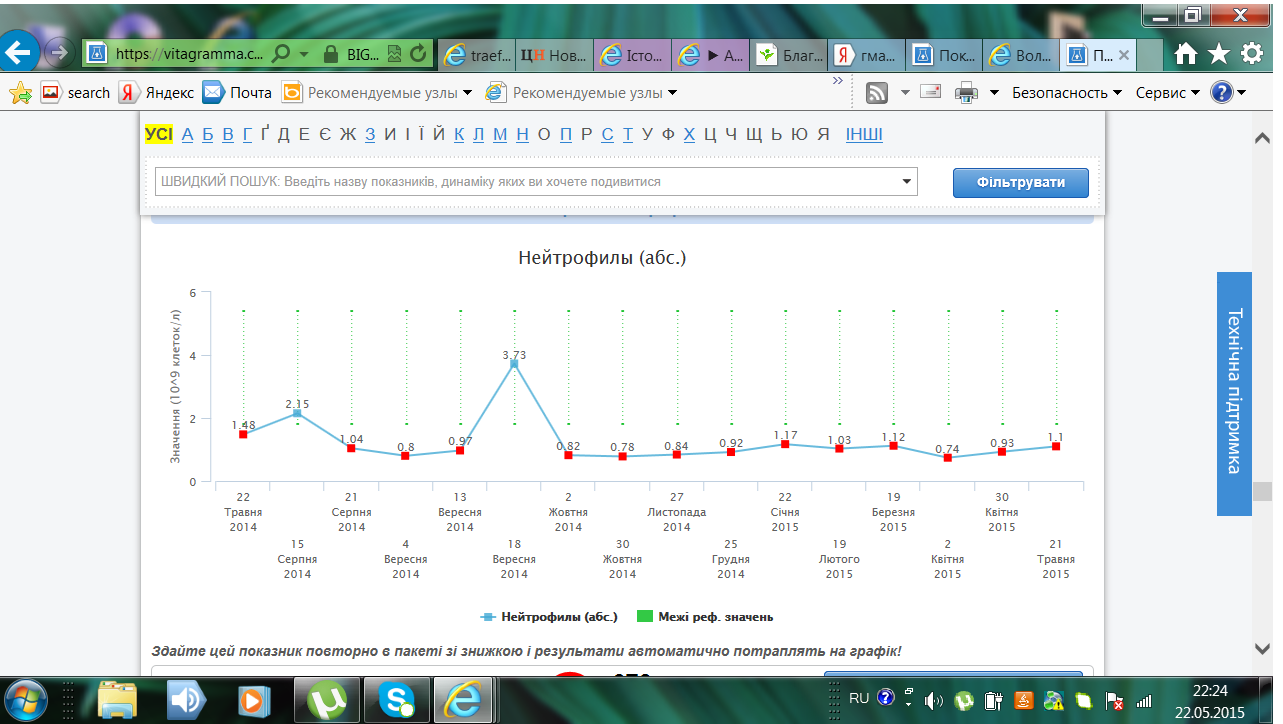The height and width of the screenshot is (724, 1283).
Task: Open the Безопасность menu
Action: (x=1067, y=93)
